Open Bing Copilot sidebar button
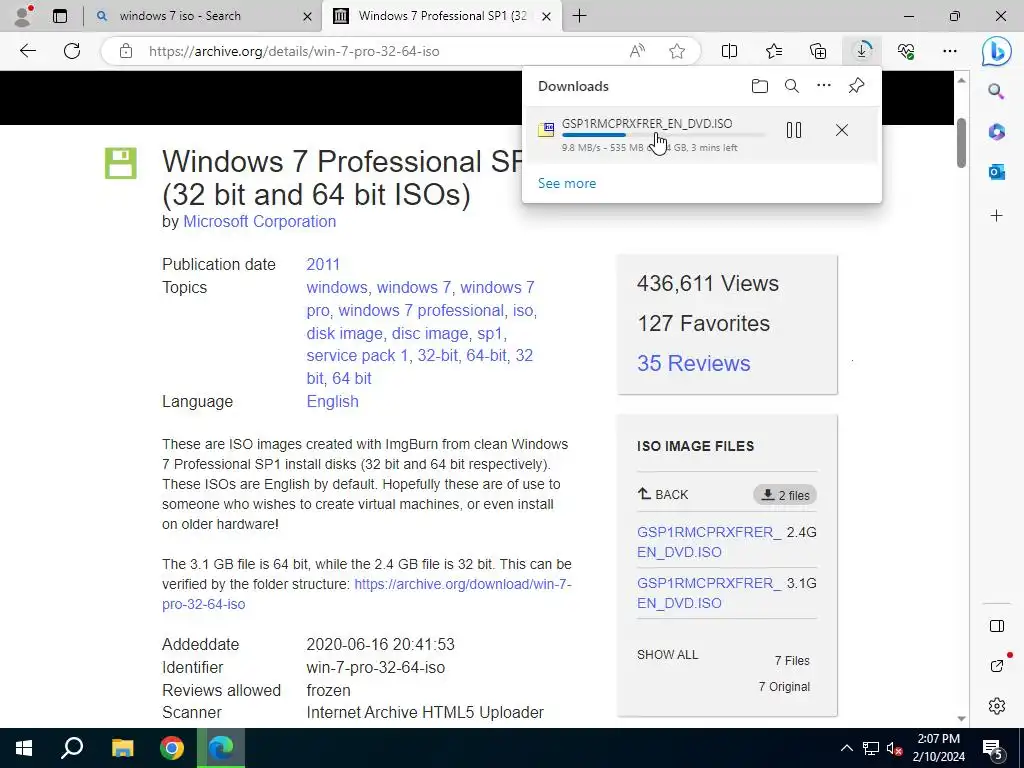Viewport: 1024px width, 768px height. (x=997, y=51)
